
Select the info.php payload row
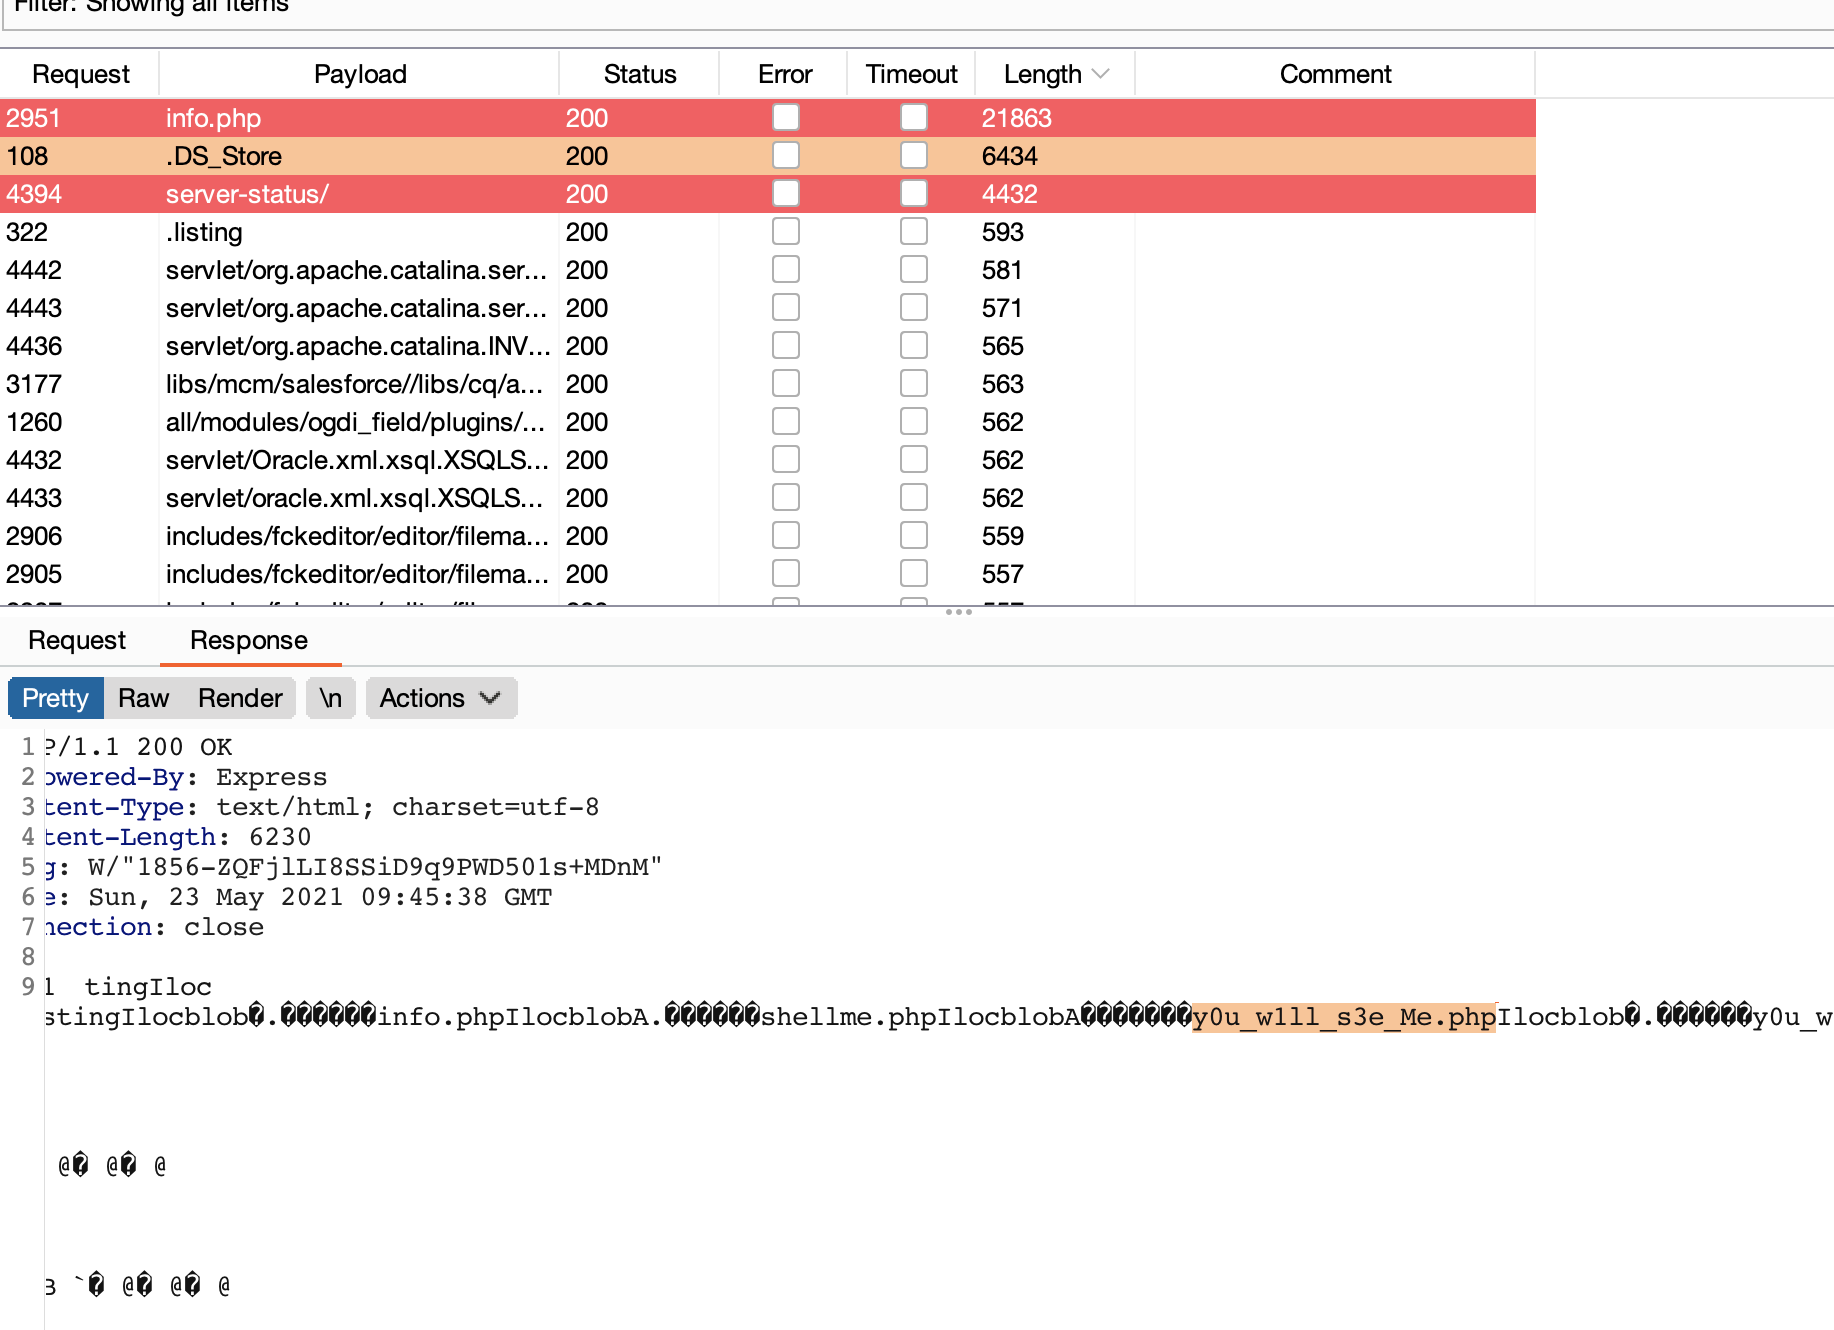tap(768, 118)
